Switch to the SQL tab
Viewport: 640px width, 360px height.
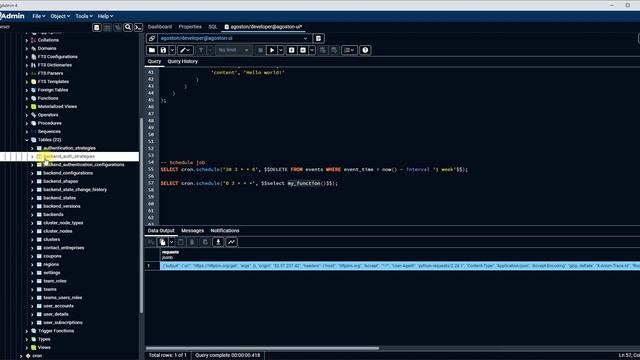pyautogui.click(x=213, y=27)
